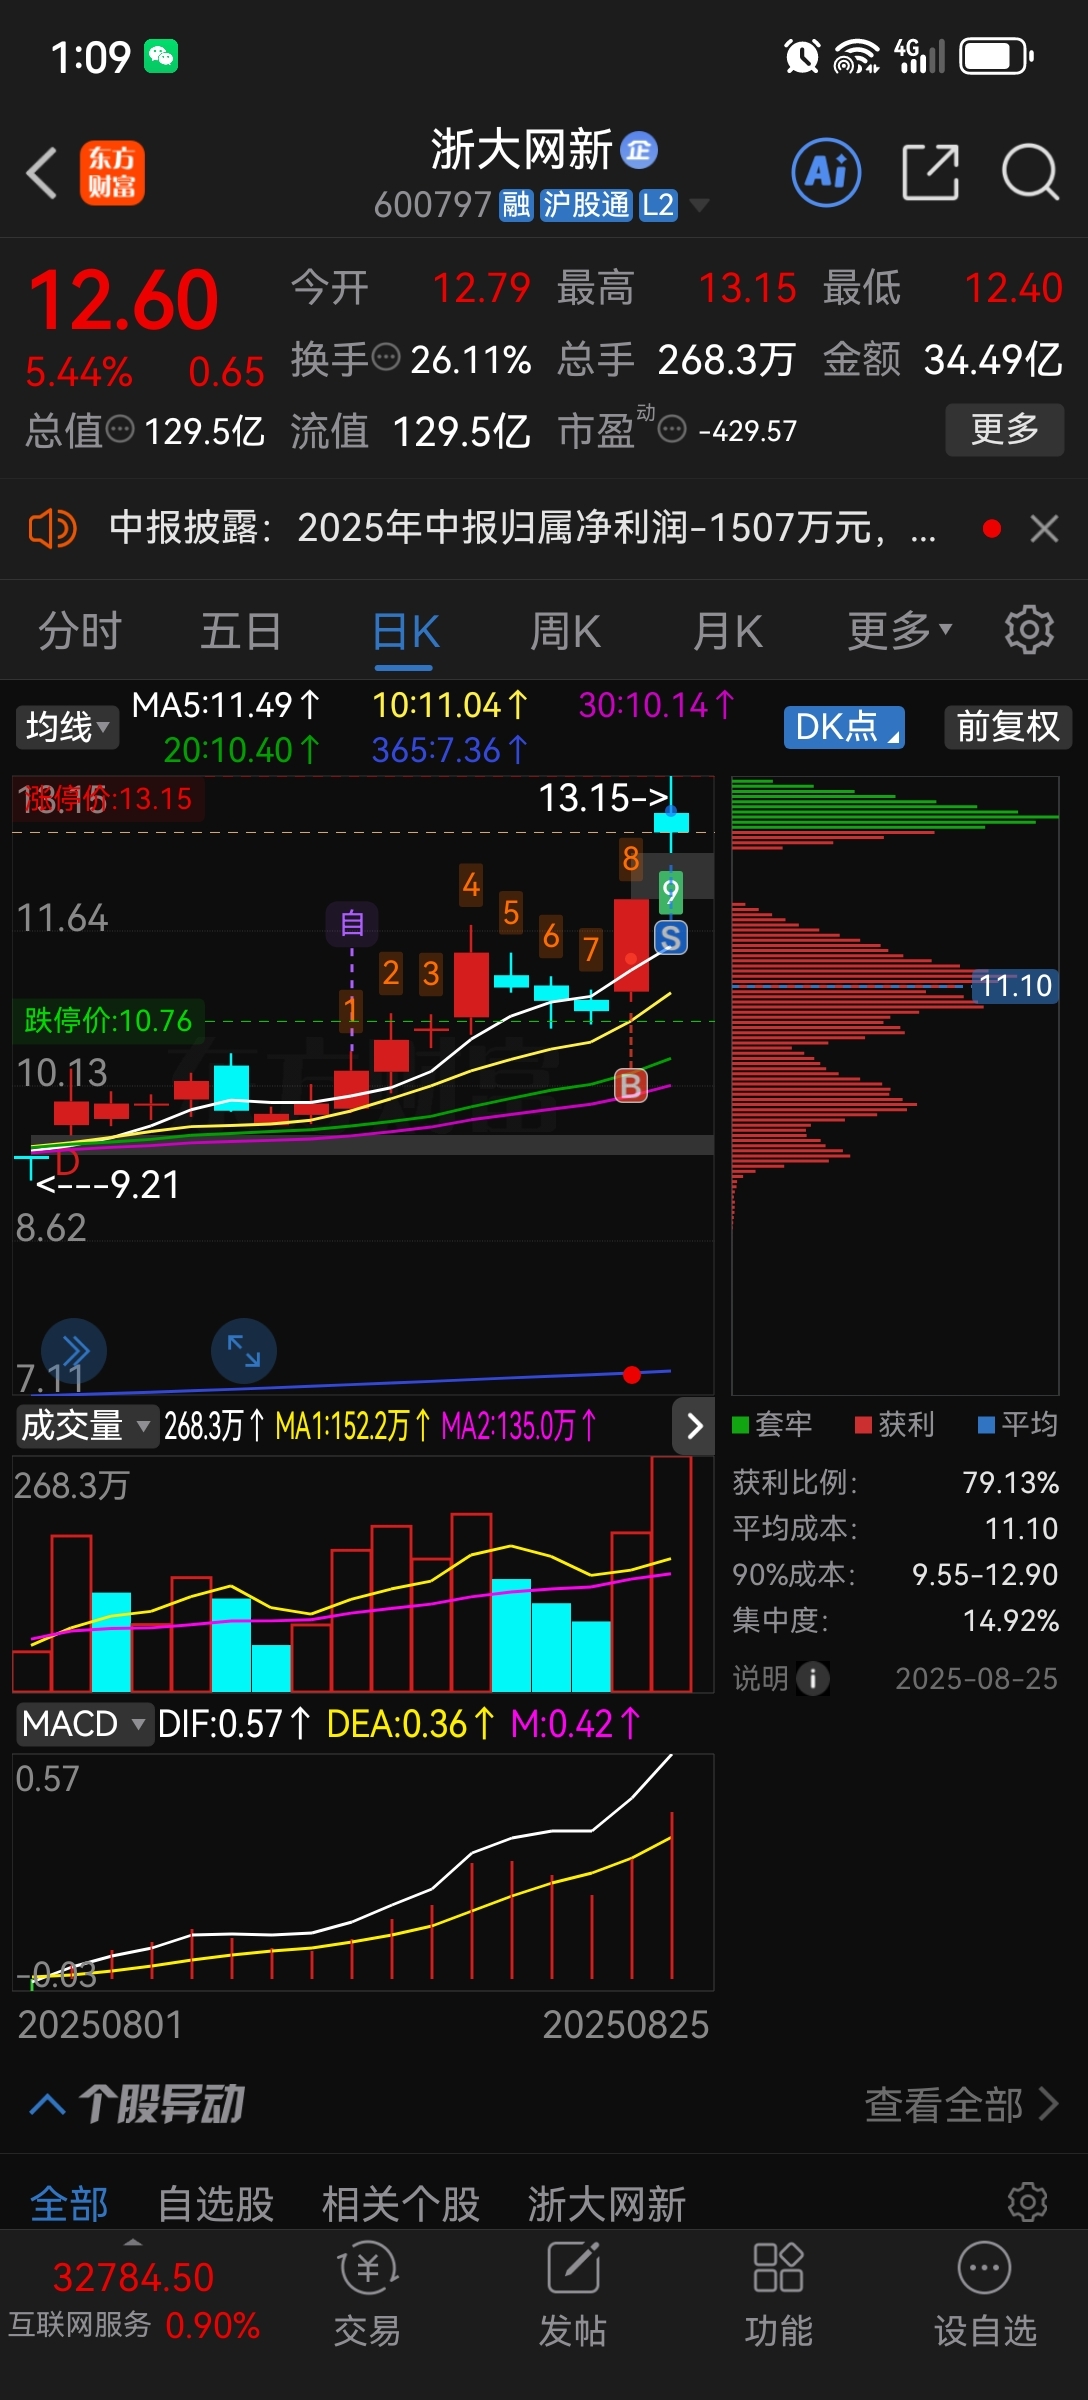Select the 自选股 filter tab
This screenshot has height=2400, width=1088.
tap(216, 2204)
